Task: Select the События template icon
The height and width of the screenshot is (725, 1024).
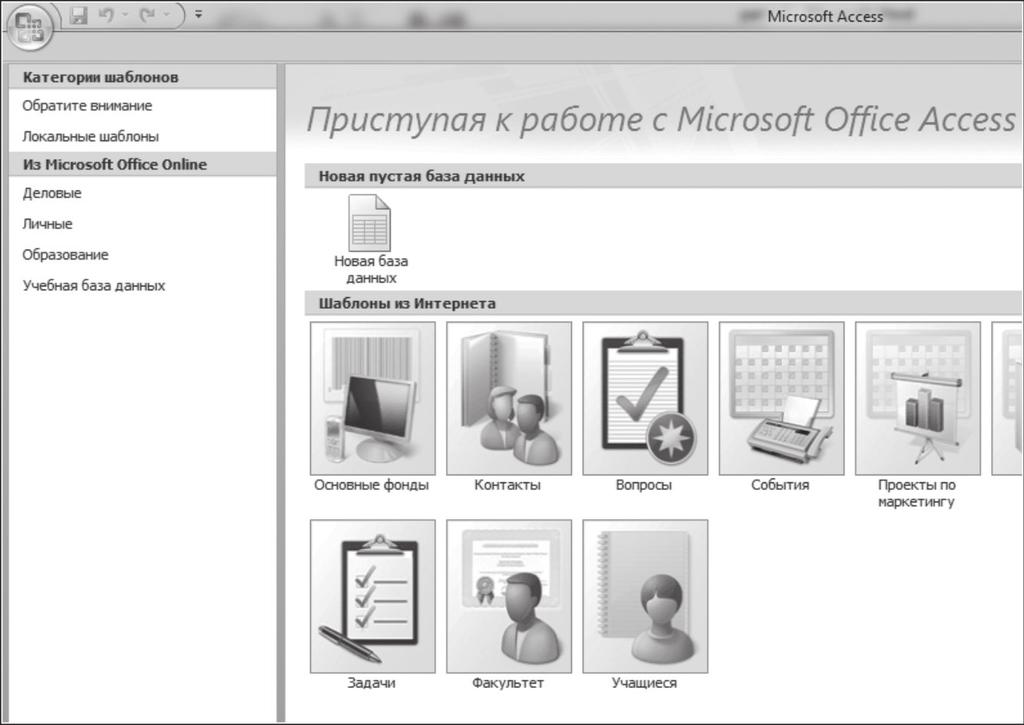Action: point(782,398)
